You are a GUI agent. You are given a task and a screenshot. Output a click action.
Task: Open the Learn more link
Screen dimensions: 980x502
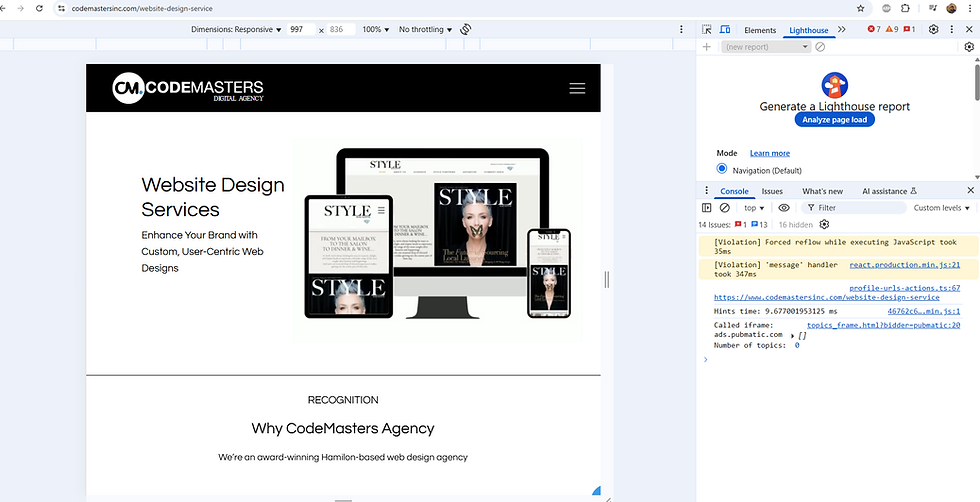tap(770, 153)
